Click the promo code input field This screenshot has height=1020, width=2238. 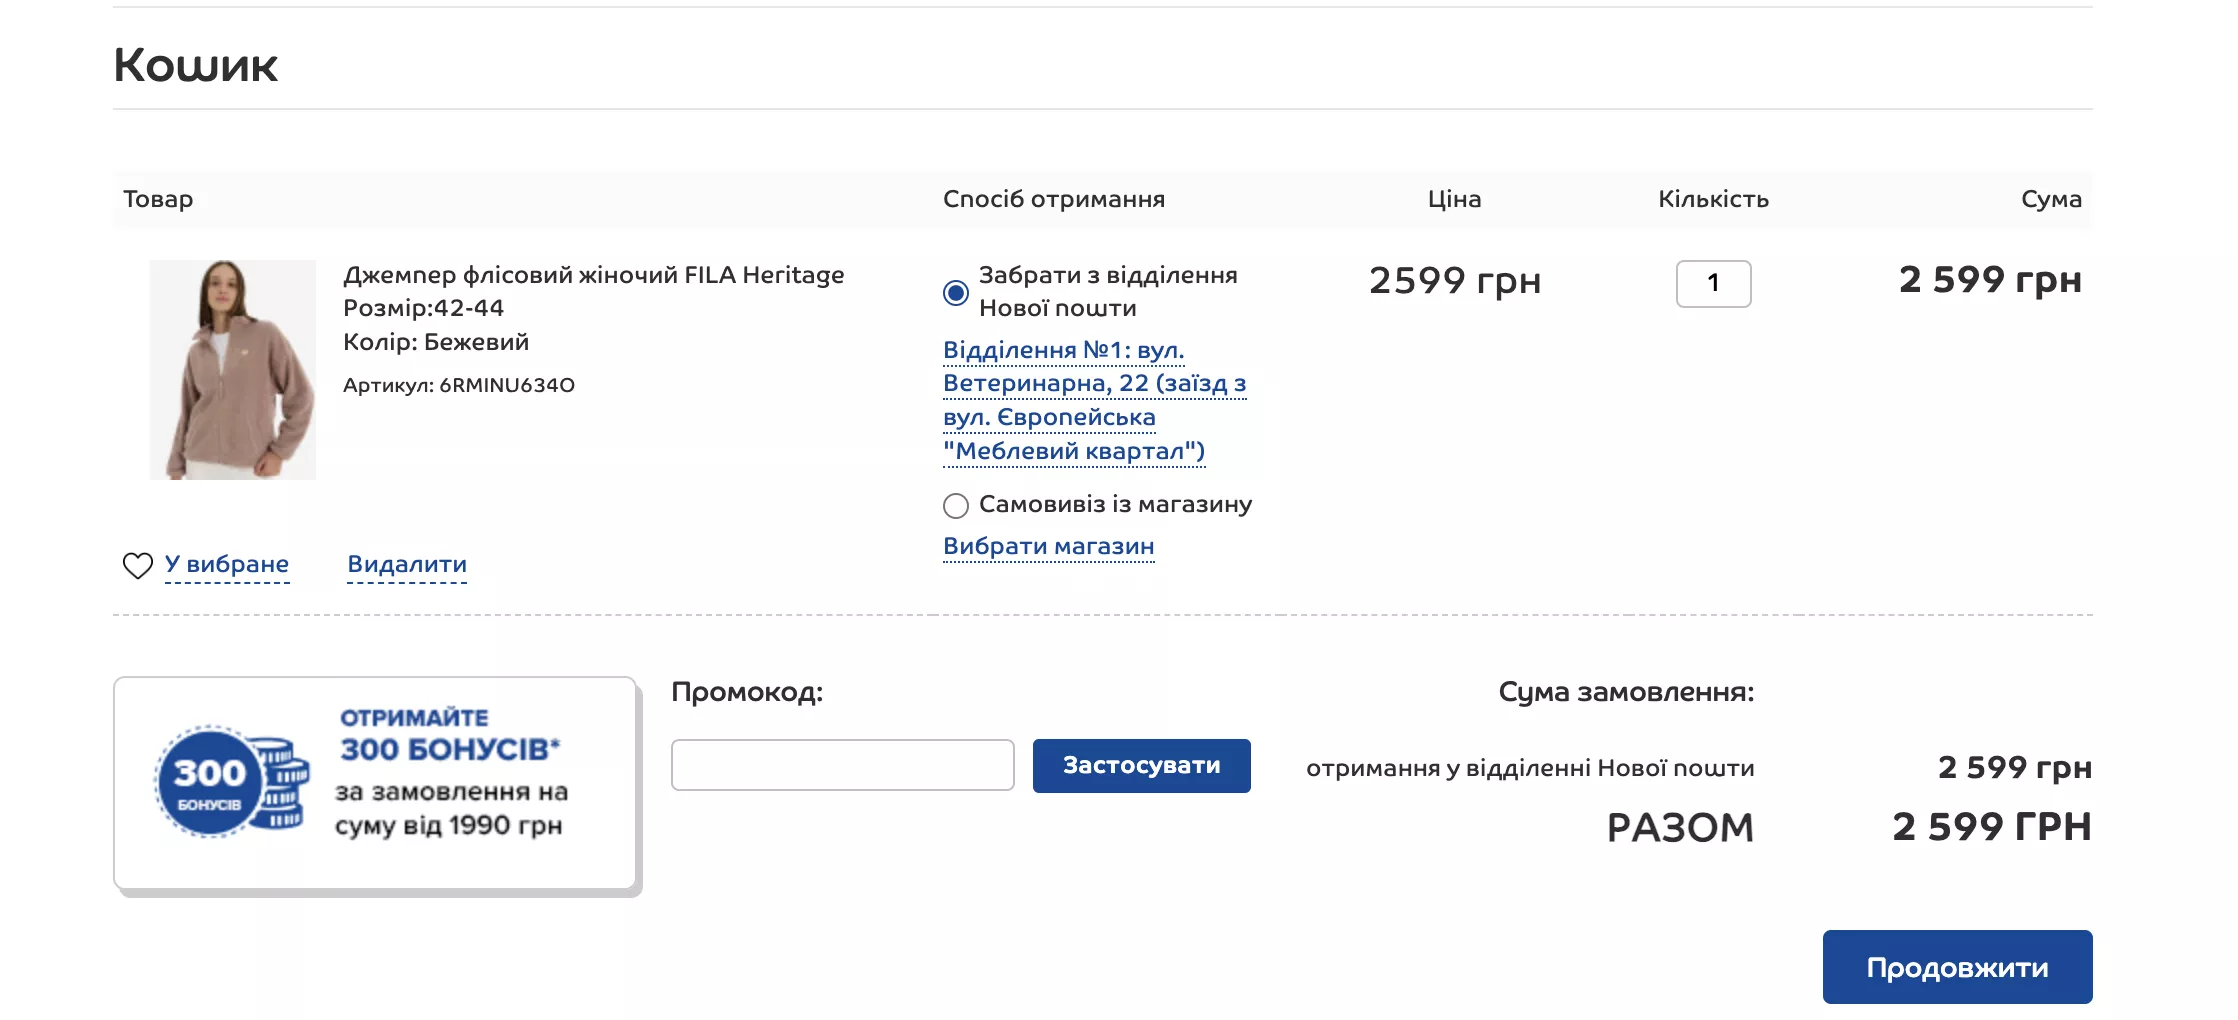(x=843, y=765)
